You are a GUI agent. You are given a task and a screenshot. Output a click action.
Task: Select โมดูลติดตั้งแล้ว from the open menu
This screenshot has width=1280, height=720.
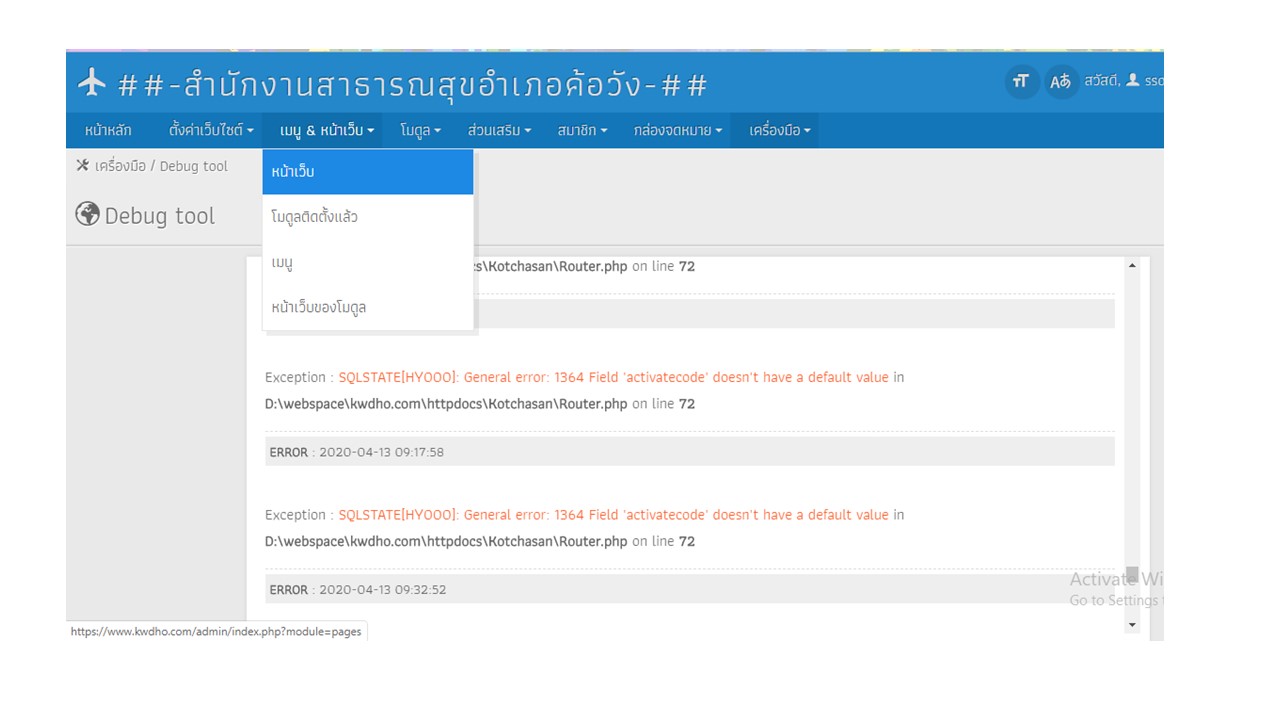click(368, 217)
